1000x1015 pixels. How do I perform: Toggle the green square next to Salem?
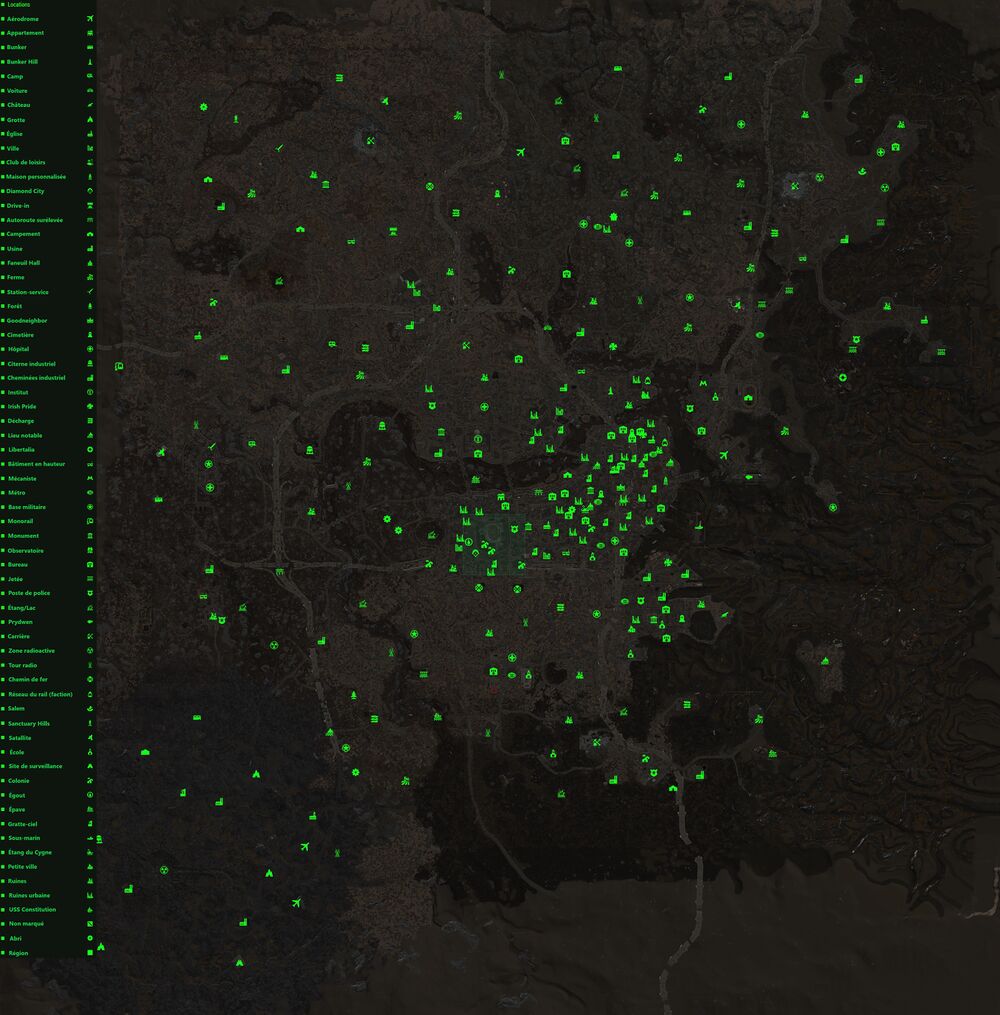3,708
